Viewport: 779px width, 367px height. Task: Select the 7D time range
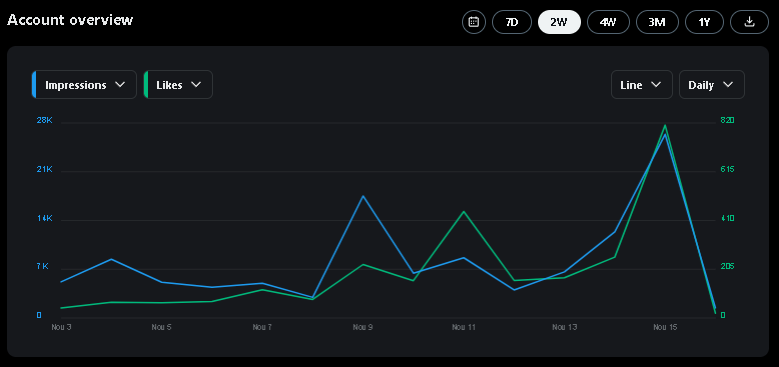(512, 22)
